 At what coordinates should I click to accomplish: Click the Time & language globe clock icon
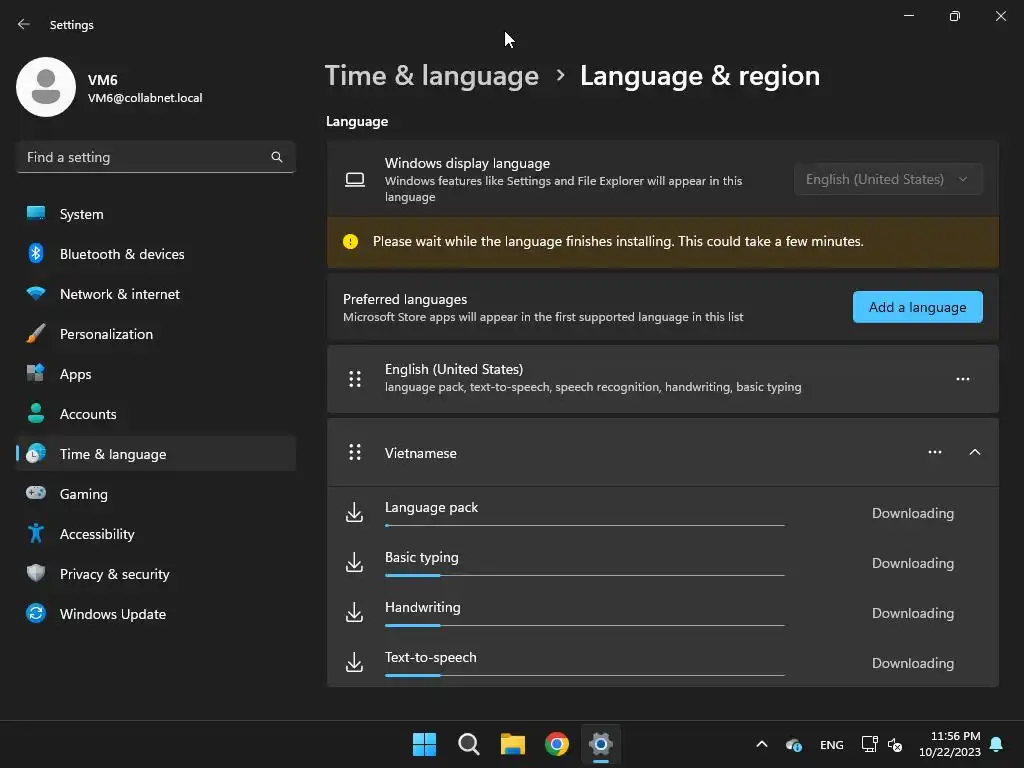(36, 453)
